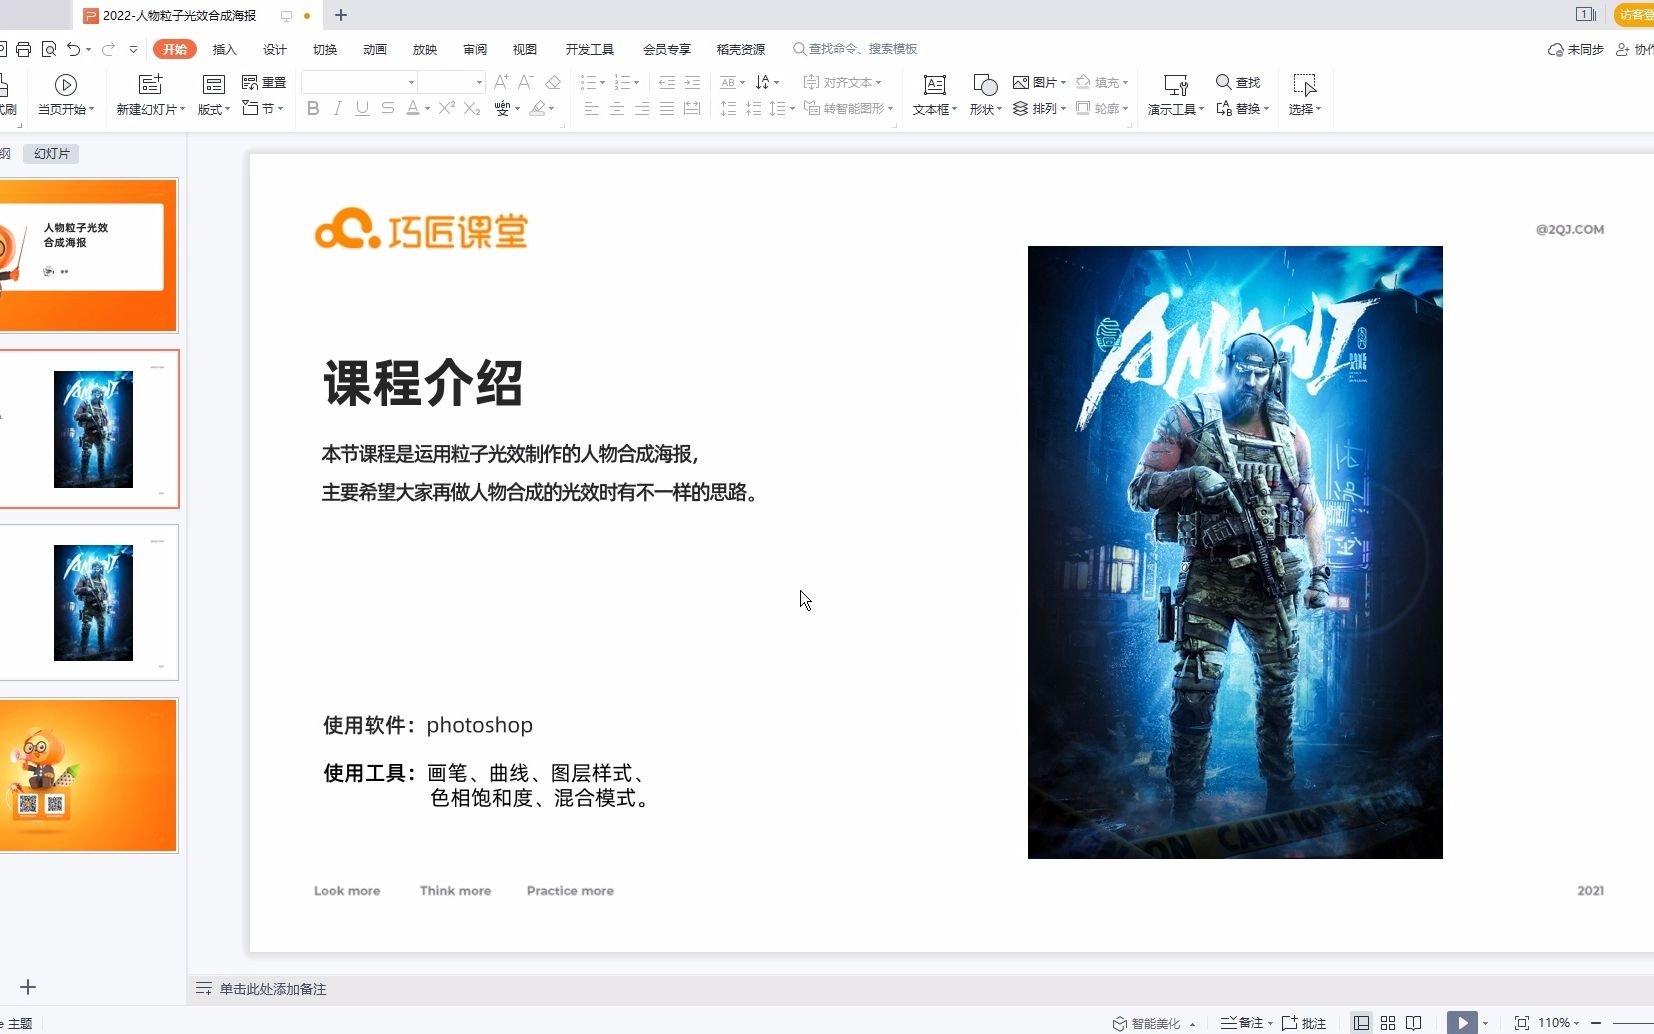Open the font size dropdown

479,82
